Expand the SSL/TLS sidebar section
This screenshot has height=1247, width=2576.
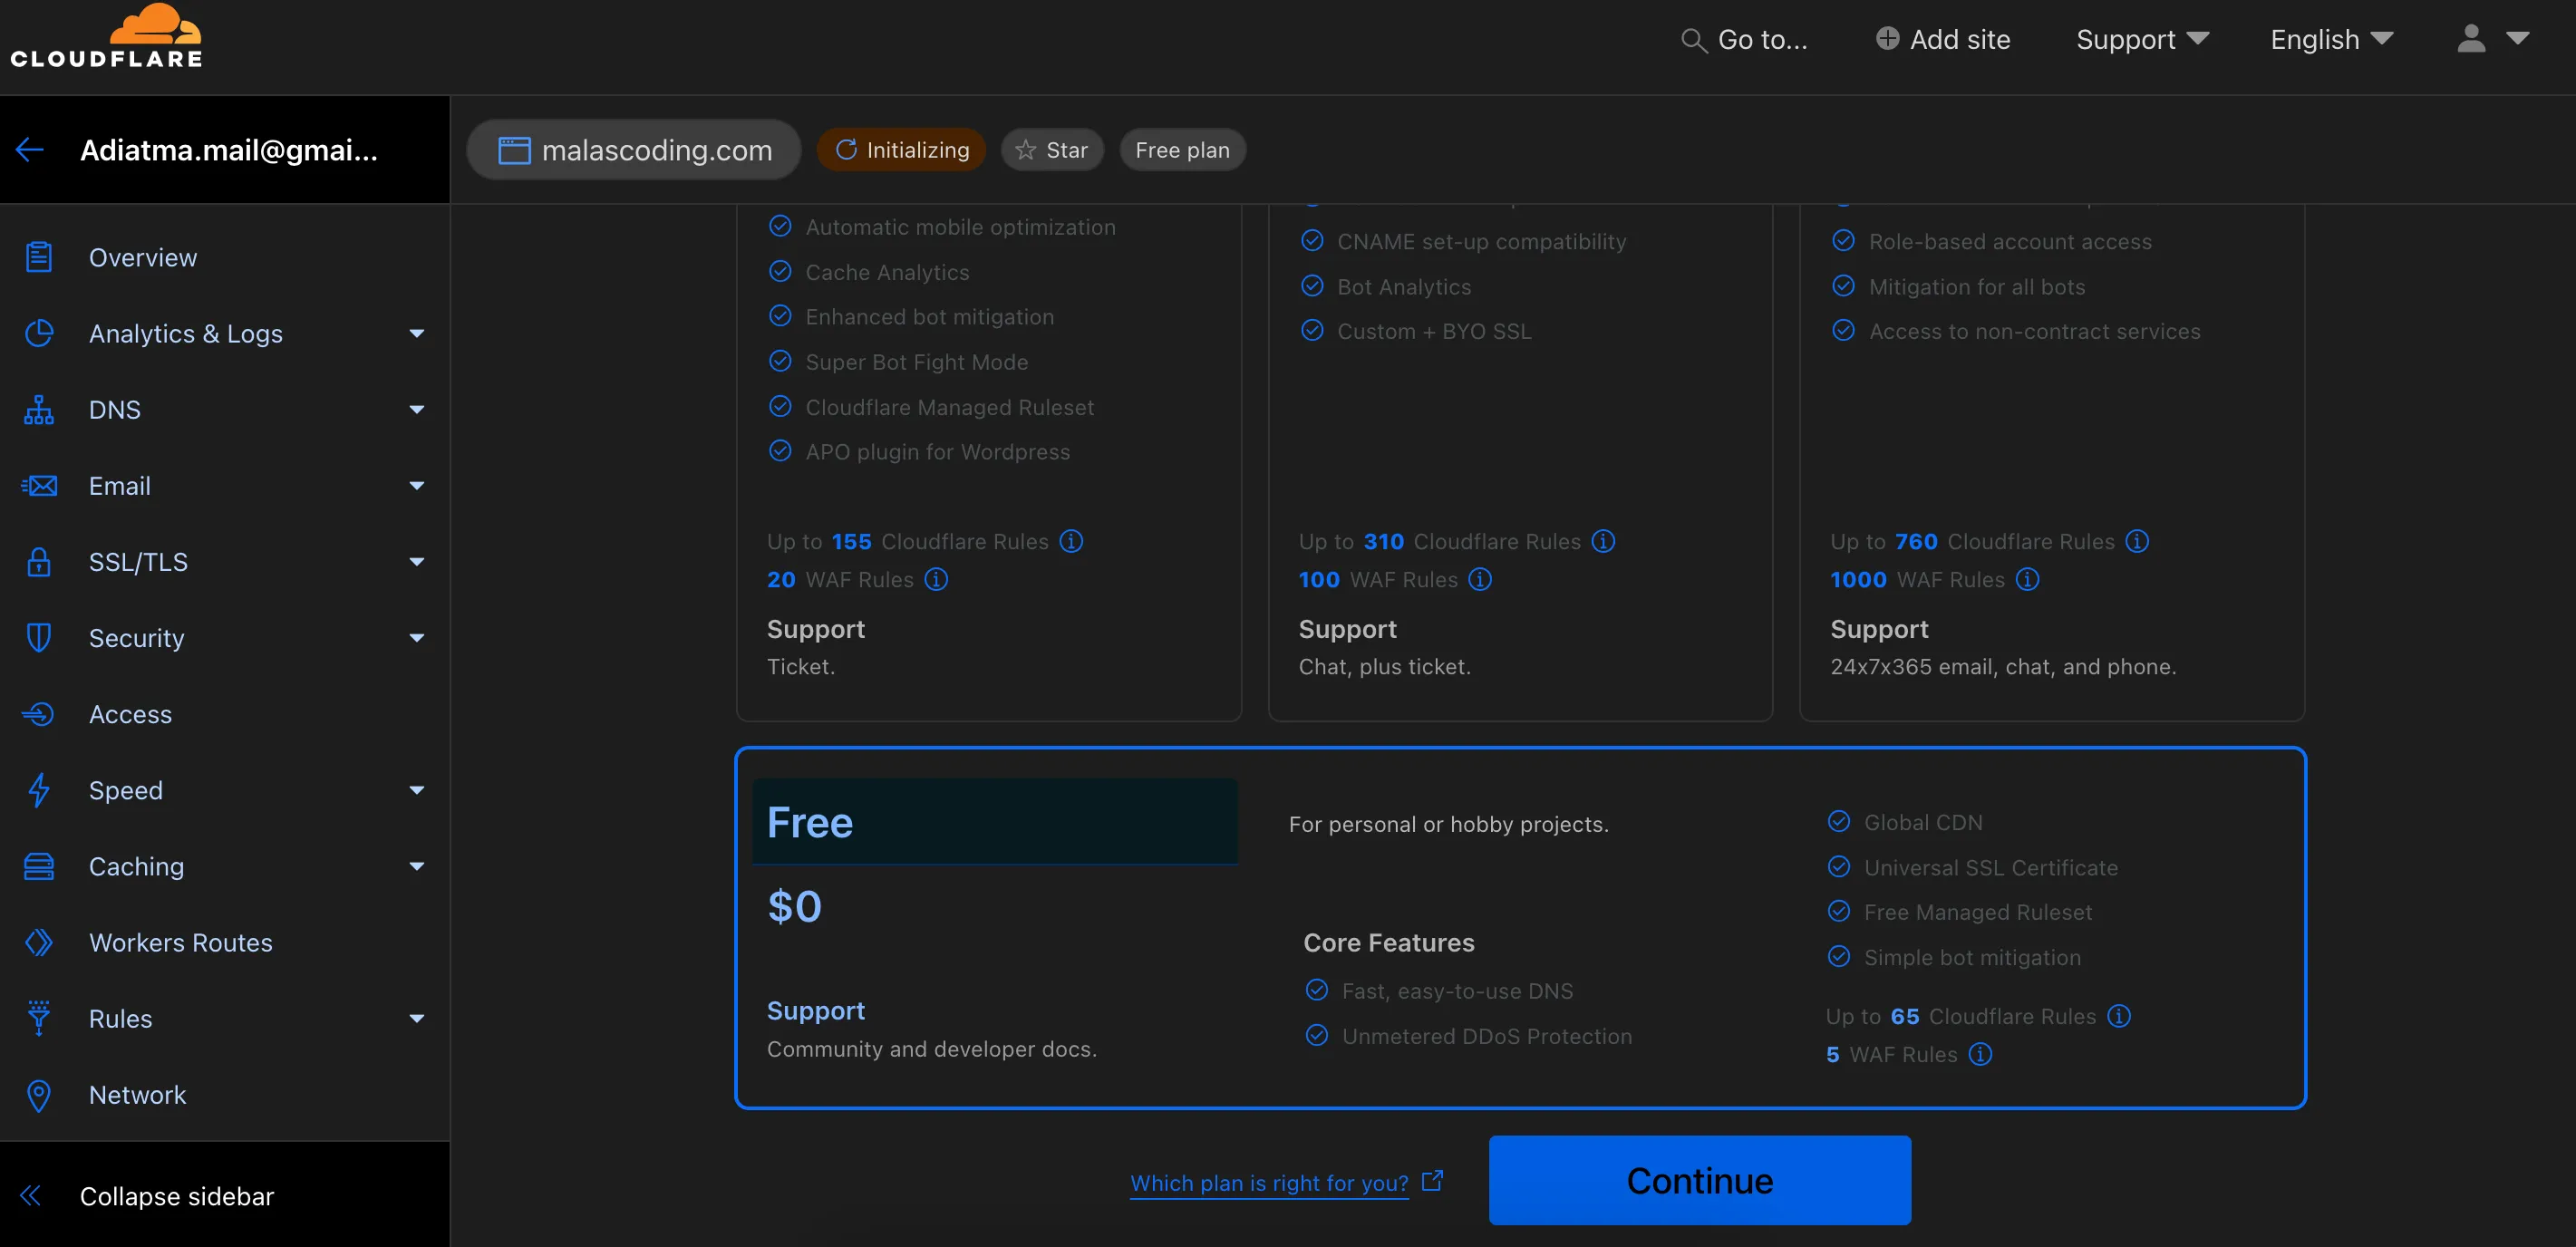coord(417,562)
